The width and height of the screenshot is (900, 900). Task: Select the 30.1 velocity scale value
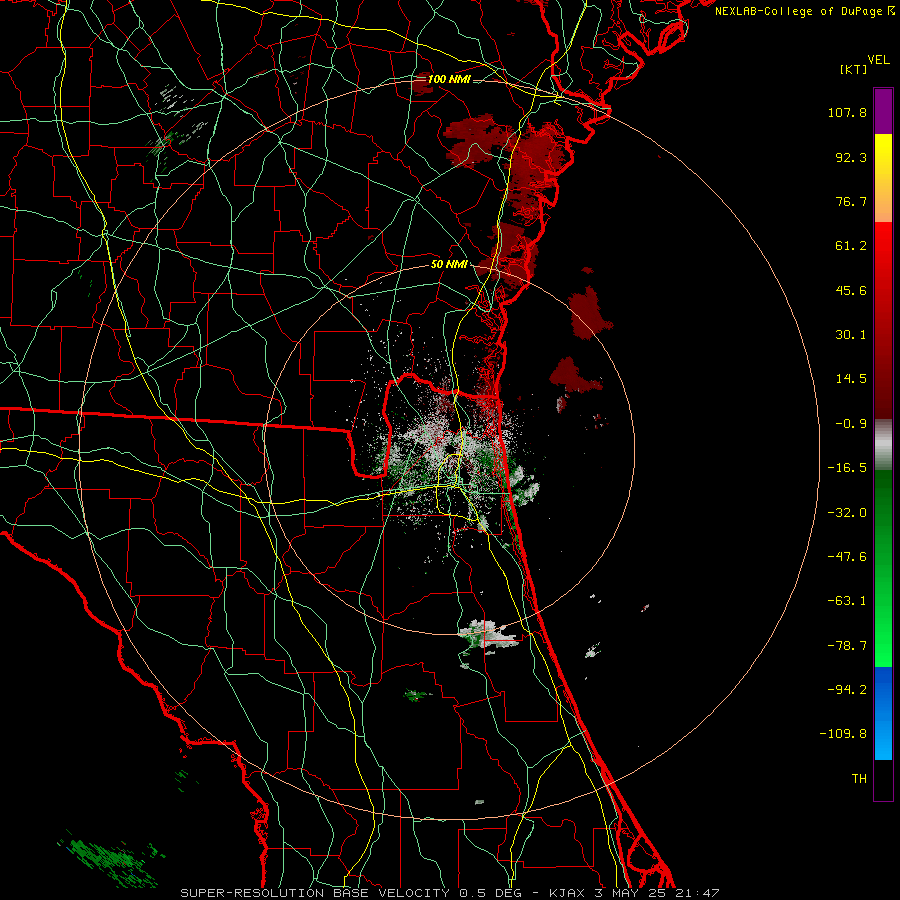pos(851,335)
